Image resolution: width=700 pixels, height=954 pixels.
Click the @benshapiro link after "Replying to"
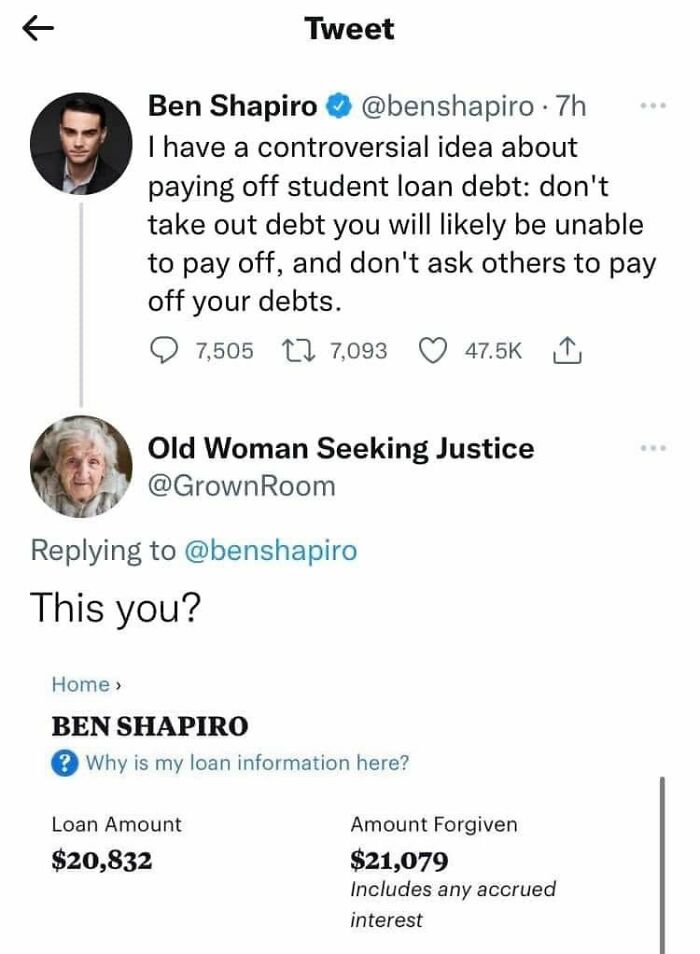269,550
